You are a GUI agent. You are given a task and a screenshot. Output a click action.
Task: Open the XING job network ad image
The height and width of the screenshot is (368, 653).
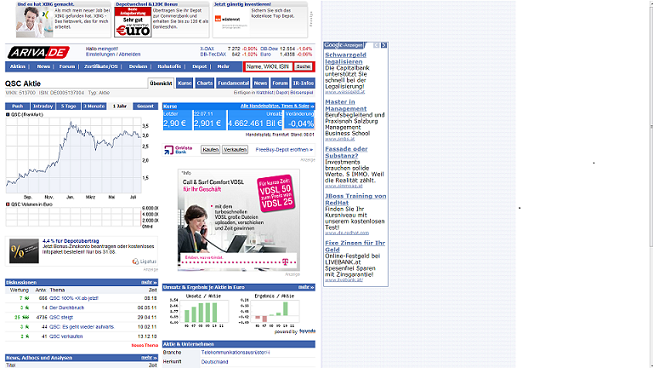coord(35,22)
